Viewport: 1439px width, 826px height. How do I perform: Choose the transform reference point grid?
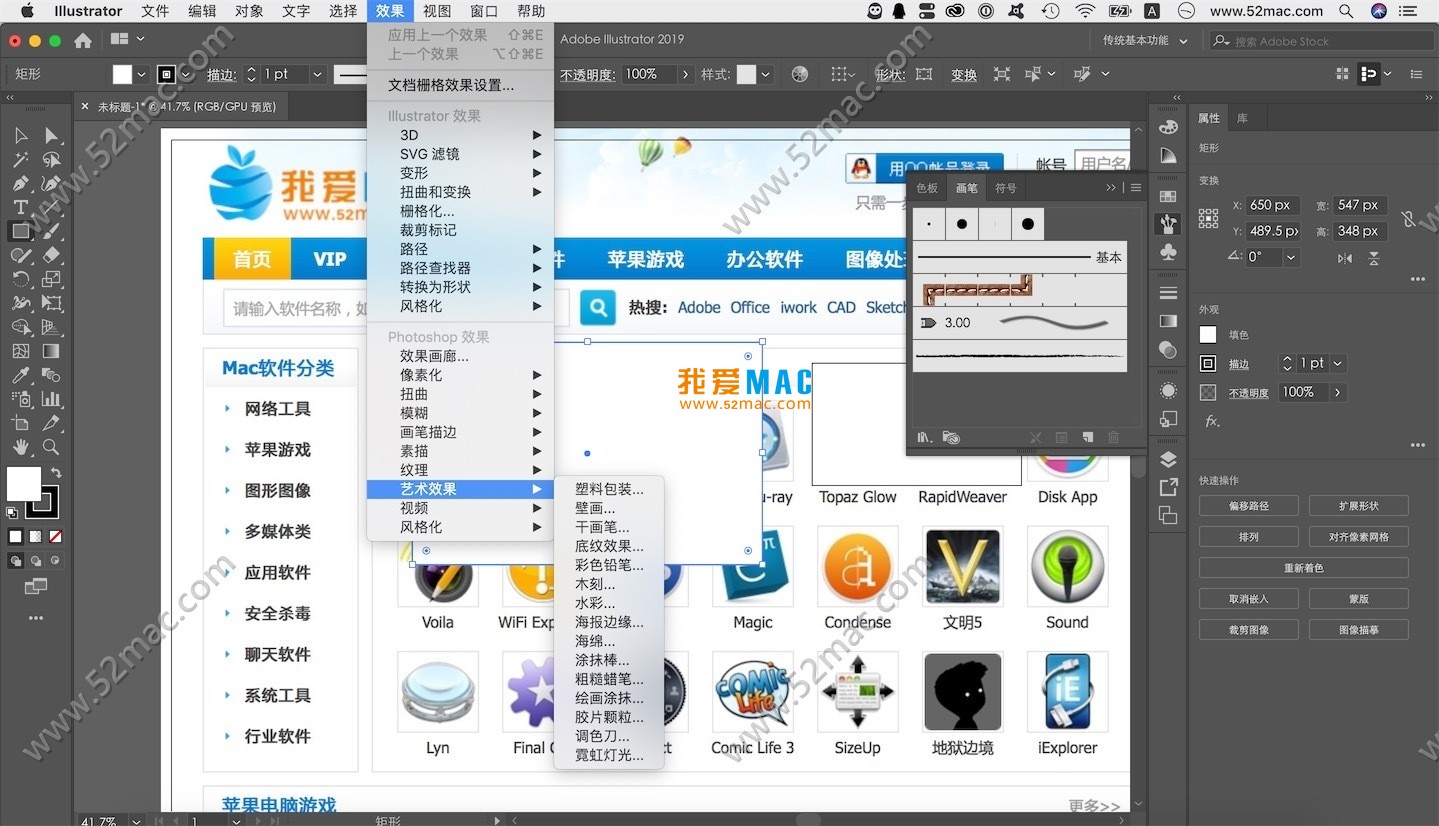point(1208,218)
